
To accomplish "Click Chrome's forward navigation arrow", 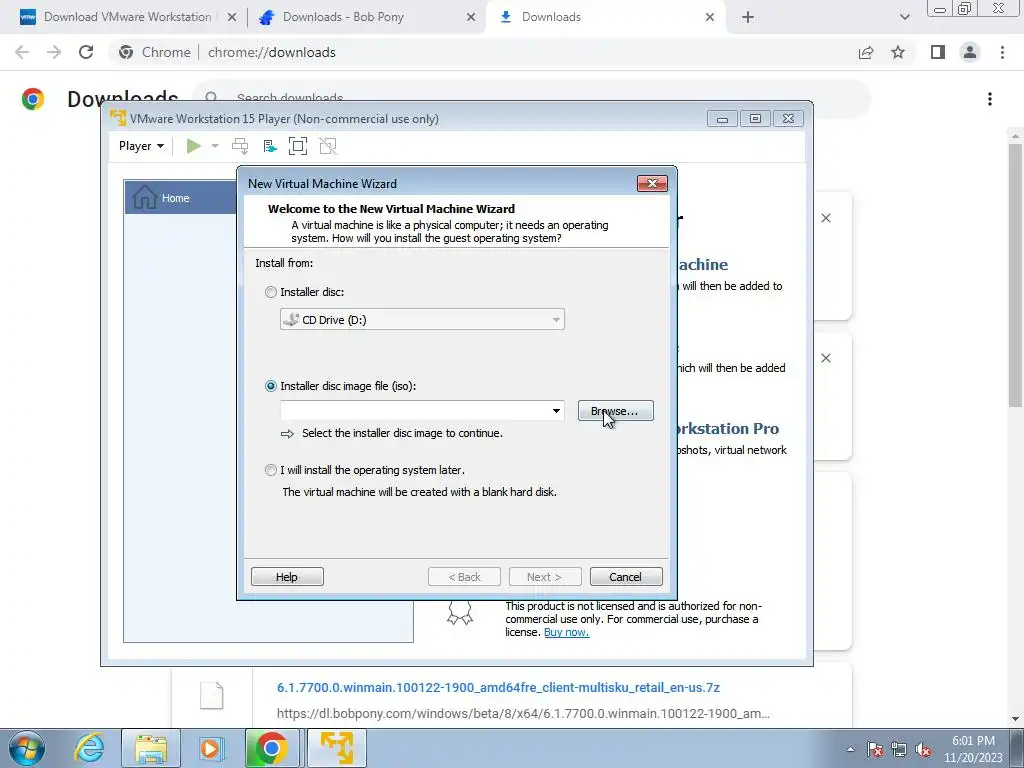I will point(54,52).
